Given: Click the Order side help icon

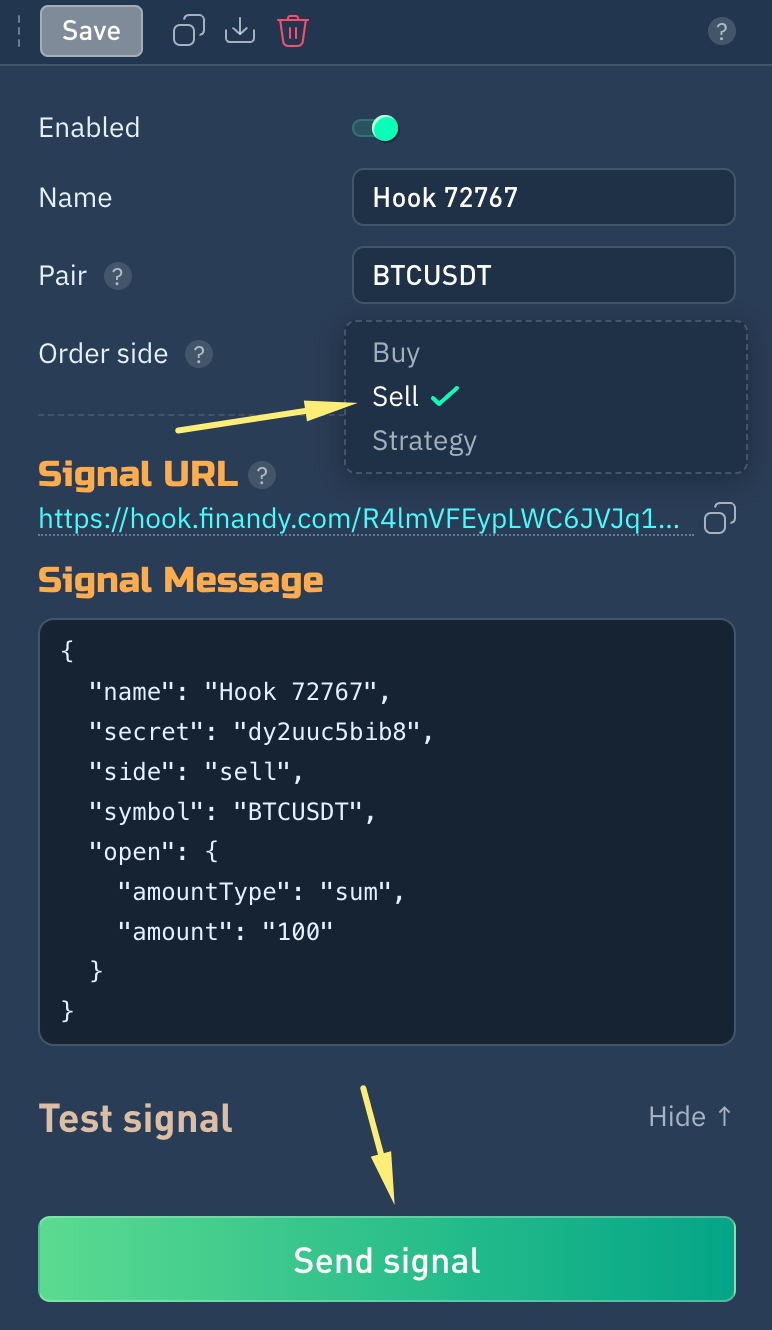Looking at the screenshot, I should coord(199,354).
